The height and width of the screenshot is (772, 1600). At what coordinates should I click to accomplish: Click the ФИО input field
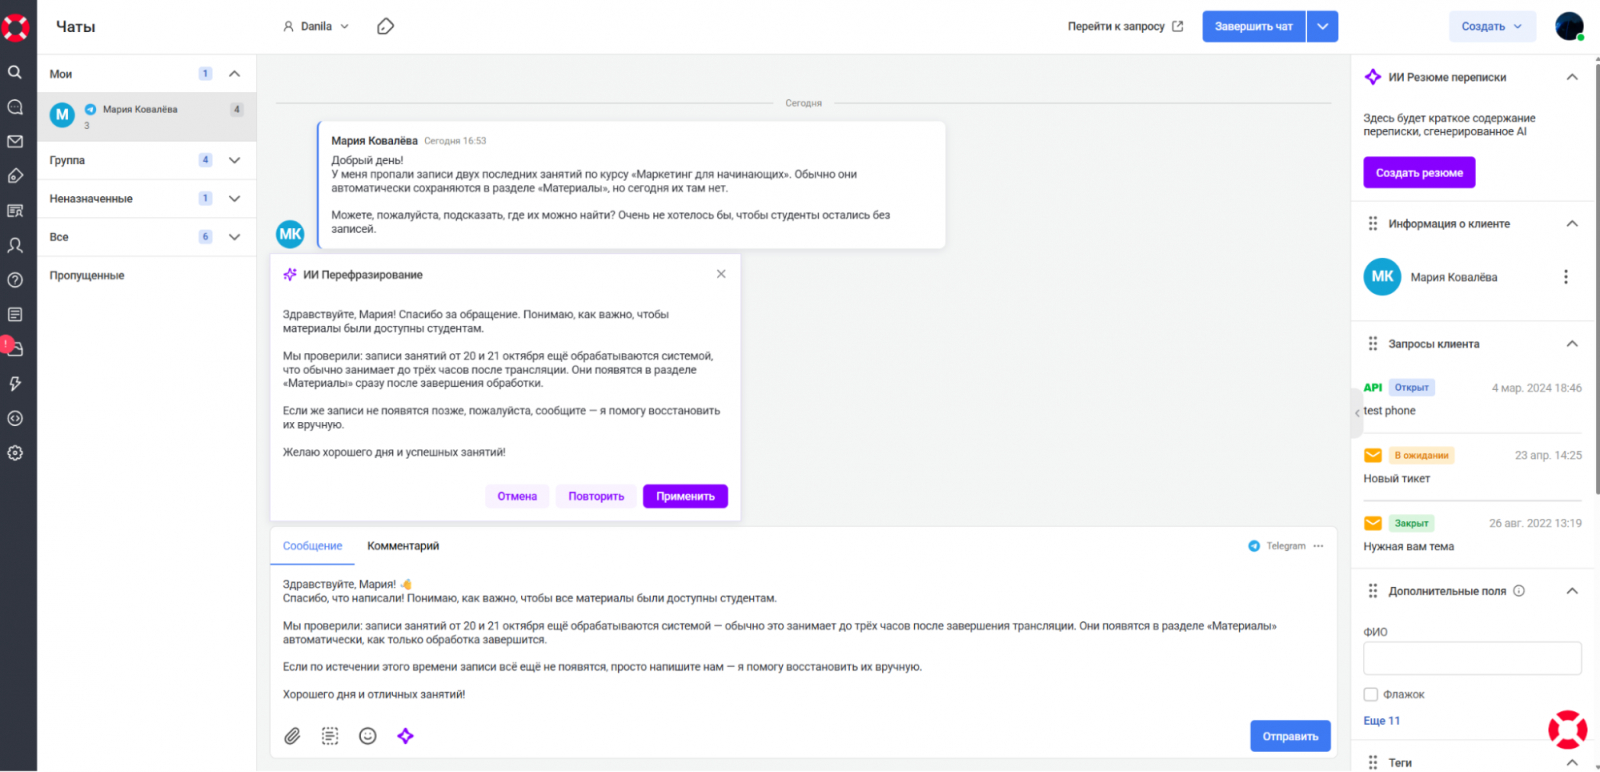1472,659
